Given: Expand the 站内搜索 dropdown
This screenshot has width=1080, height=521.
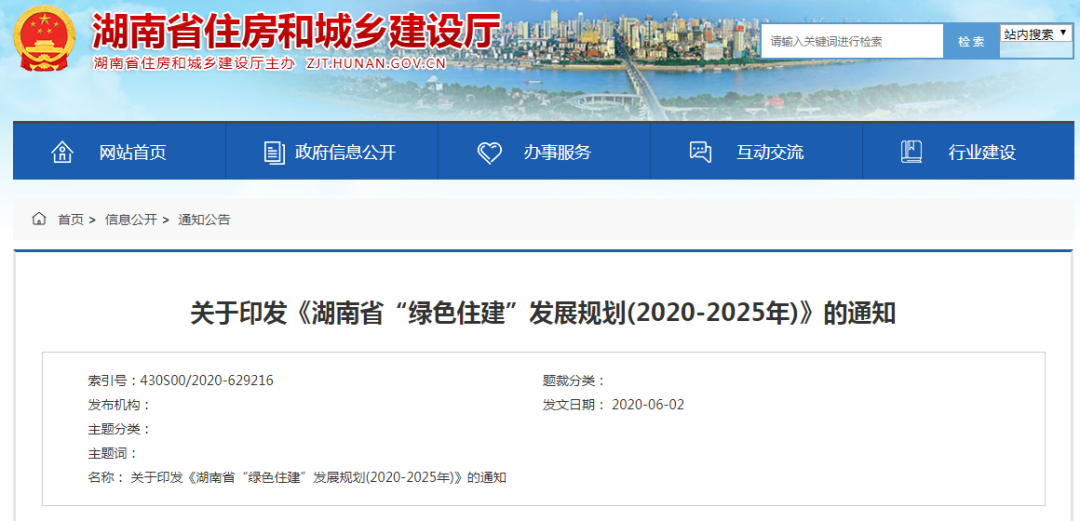Looking at the screenshot, I should point(1037,34).
